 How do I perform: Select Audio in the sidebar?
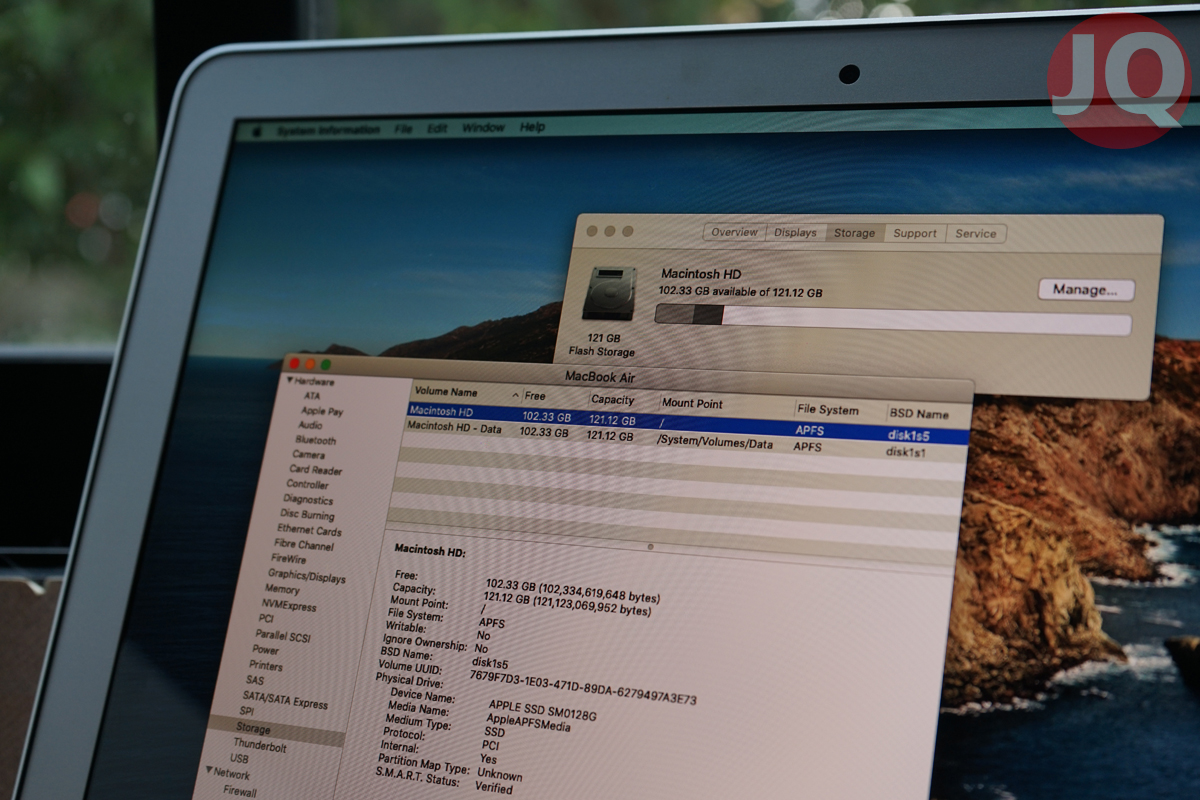coord(310,425)
